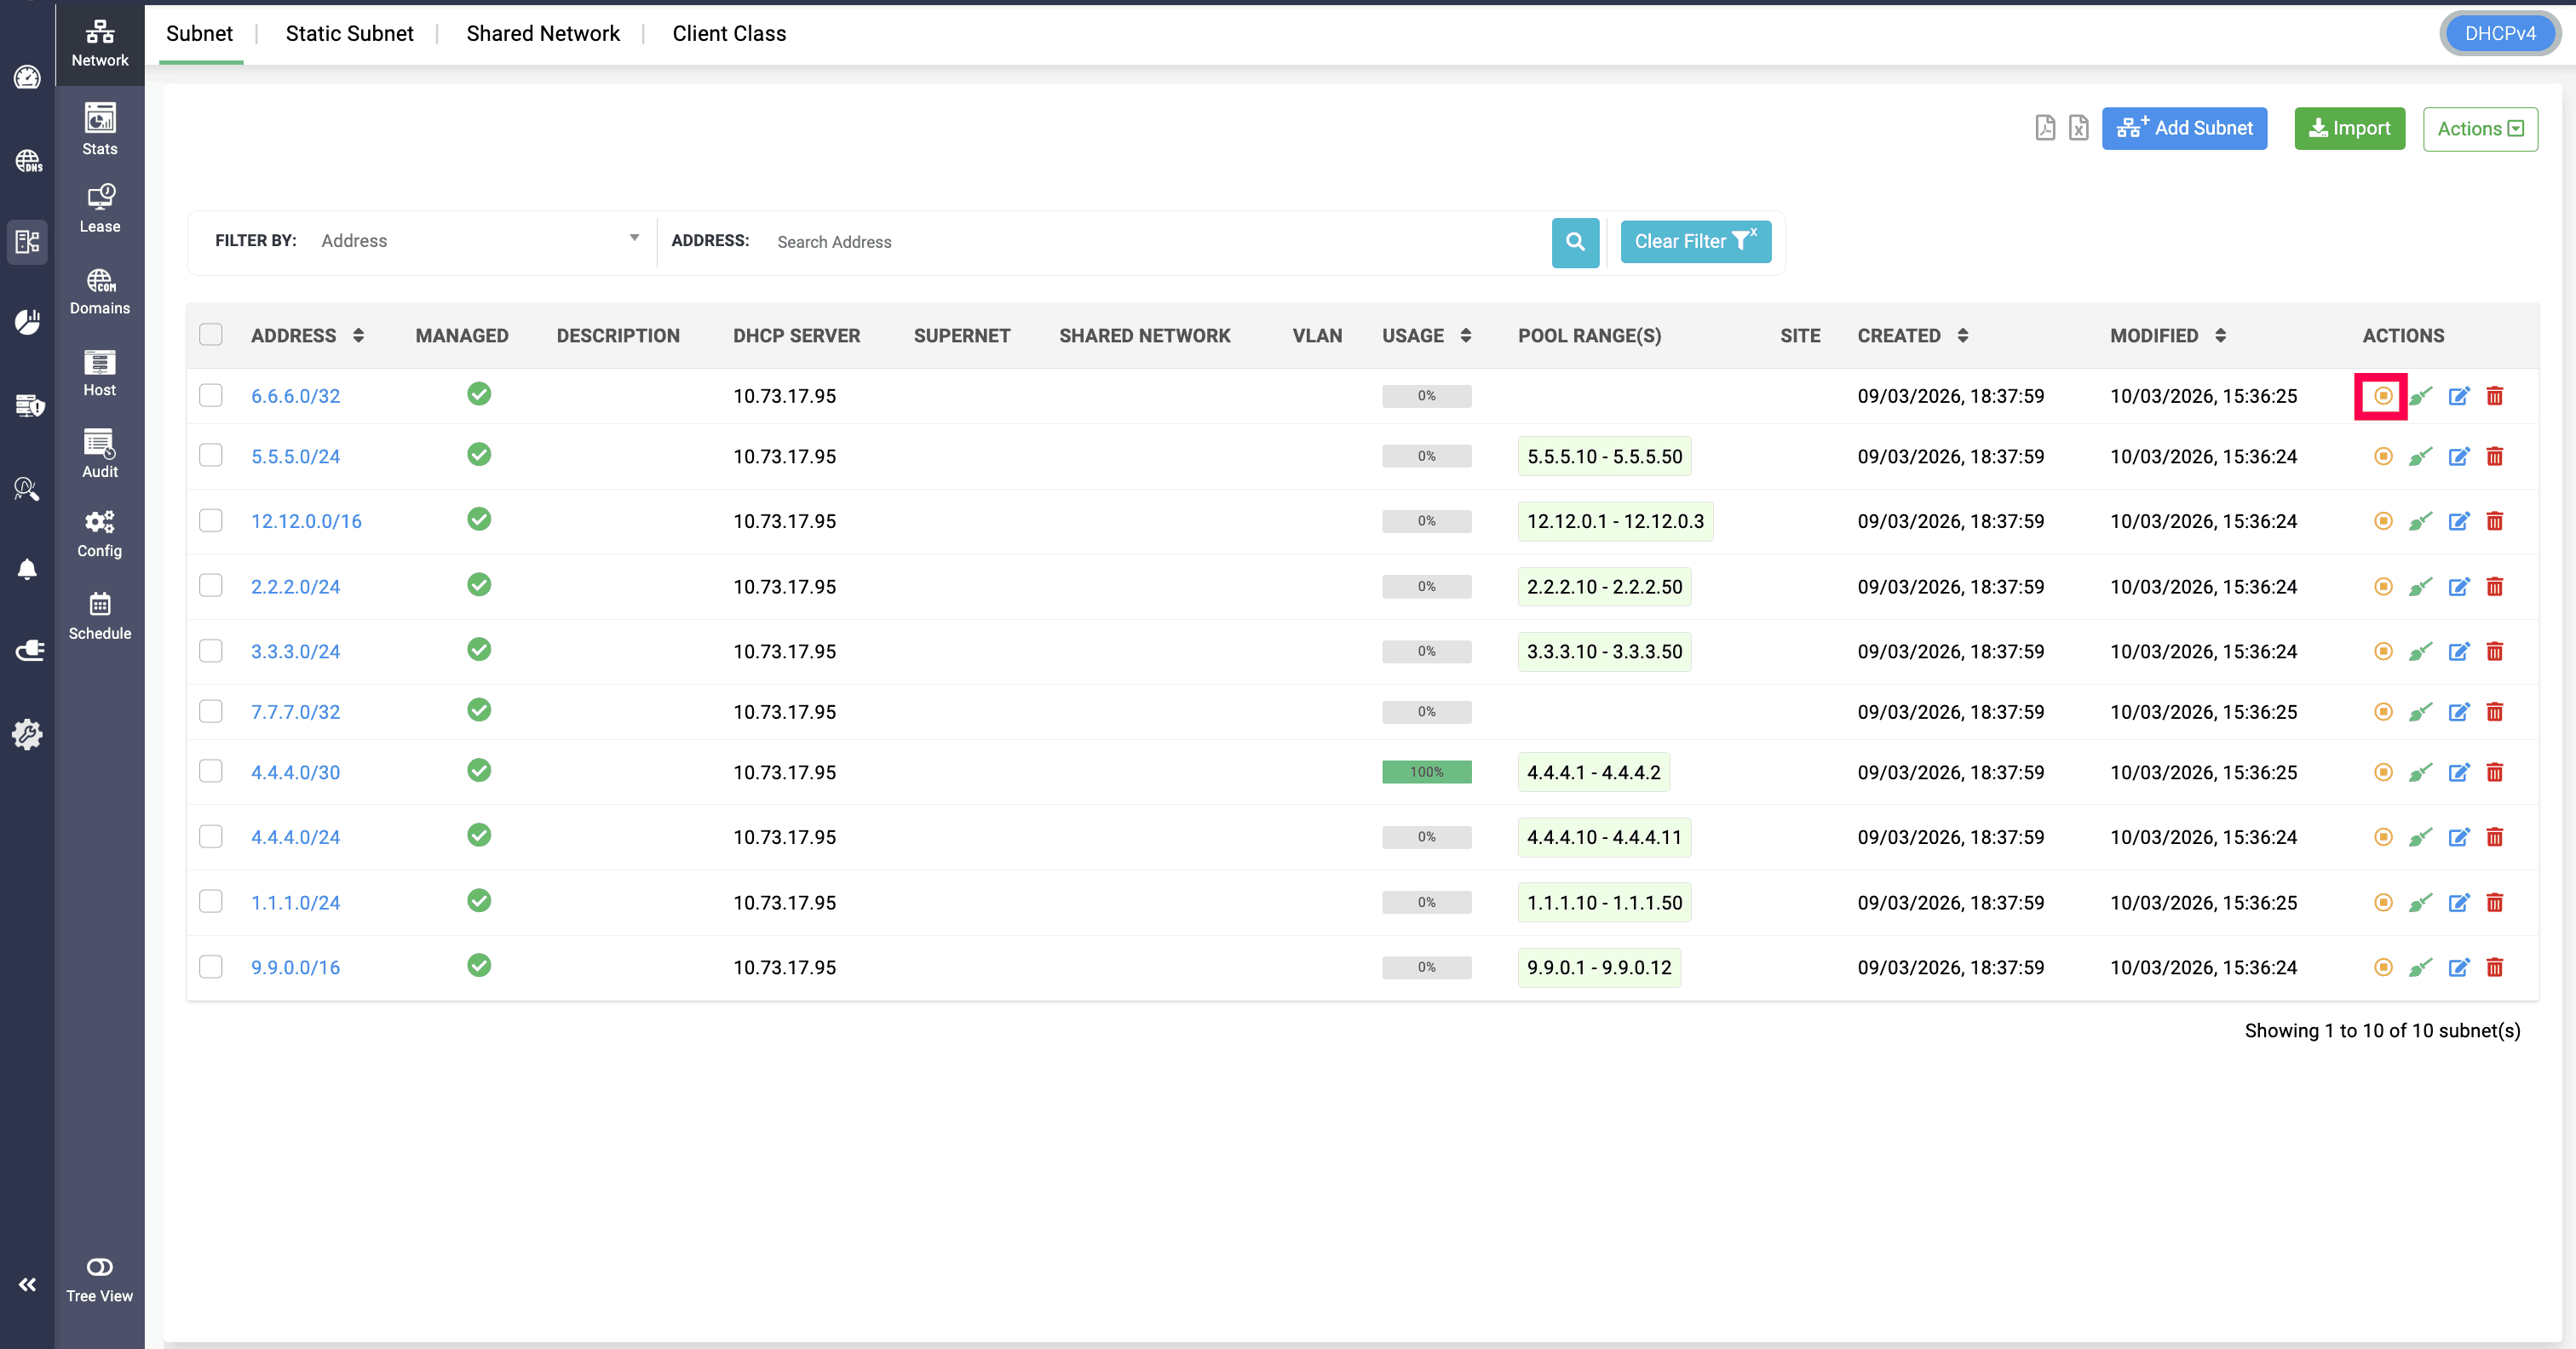Select the 6.6.6.0/32 row checkbox
This screenshot has width=2576, height=1349.
click(x=210, y=395)
